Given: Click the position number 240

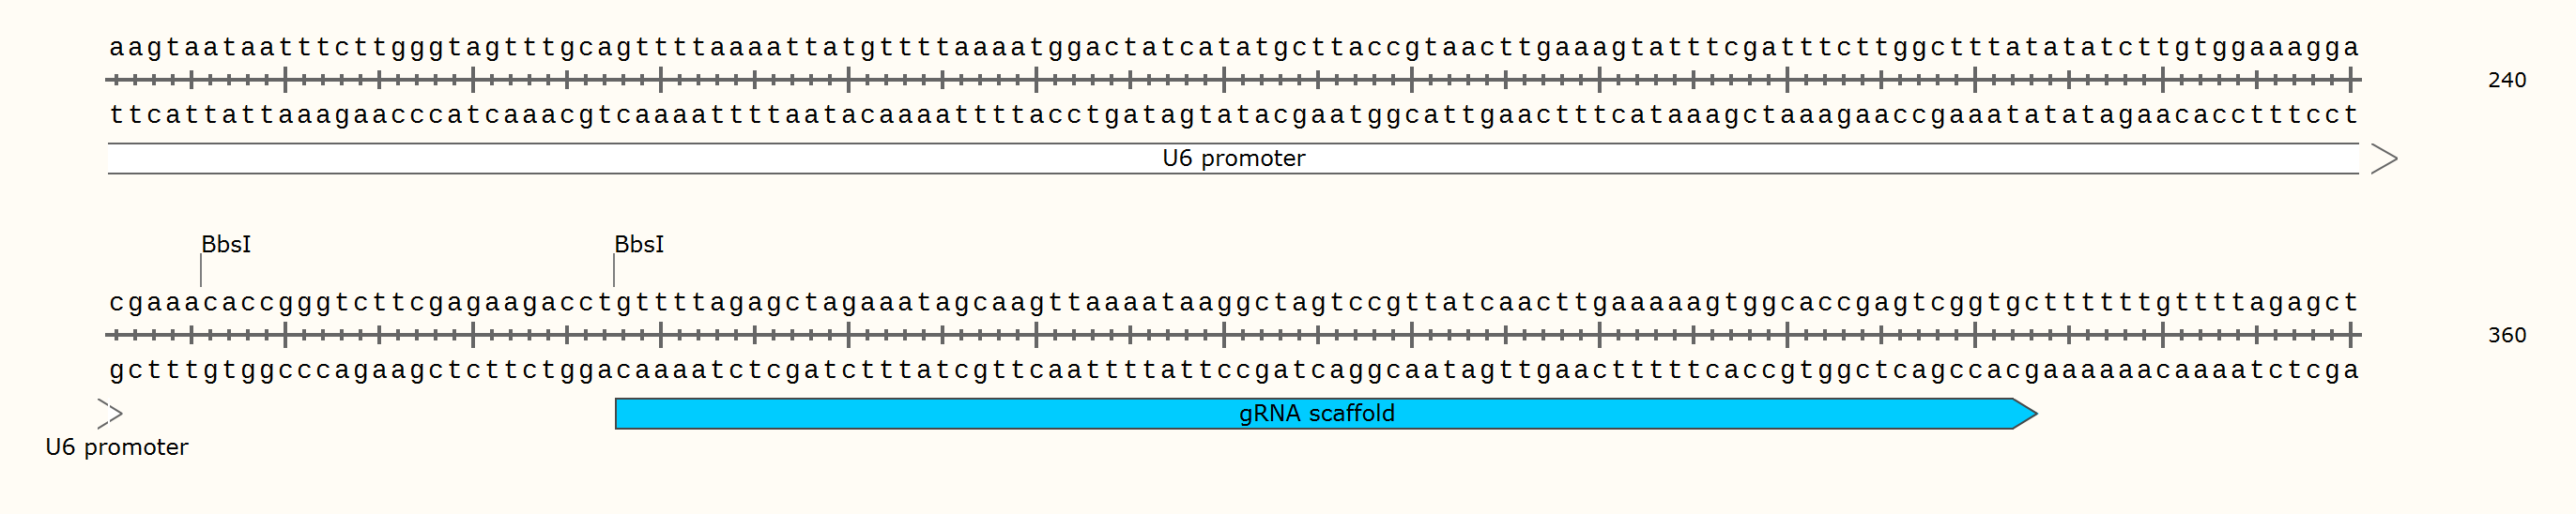Looking at the screenshot, I should point(2507,80).
